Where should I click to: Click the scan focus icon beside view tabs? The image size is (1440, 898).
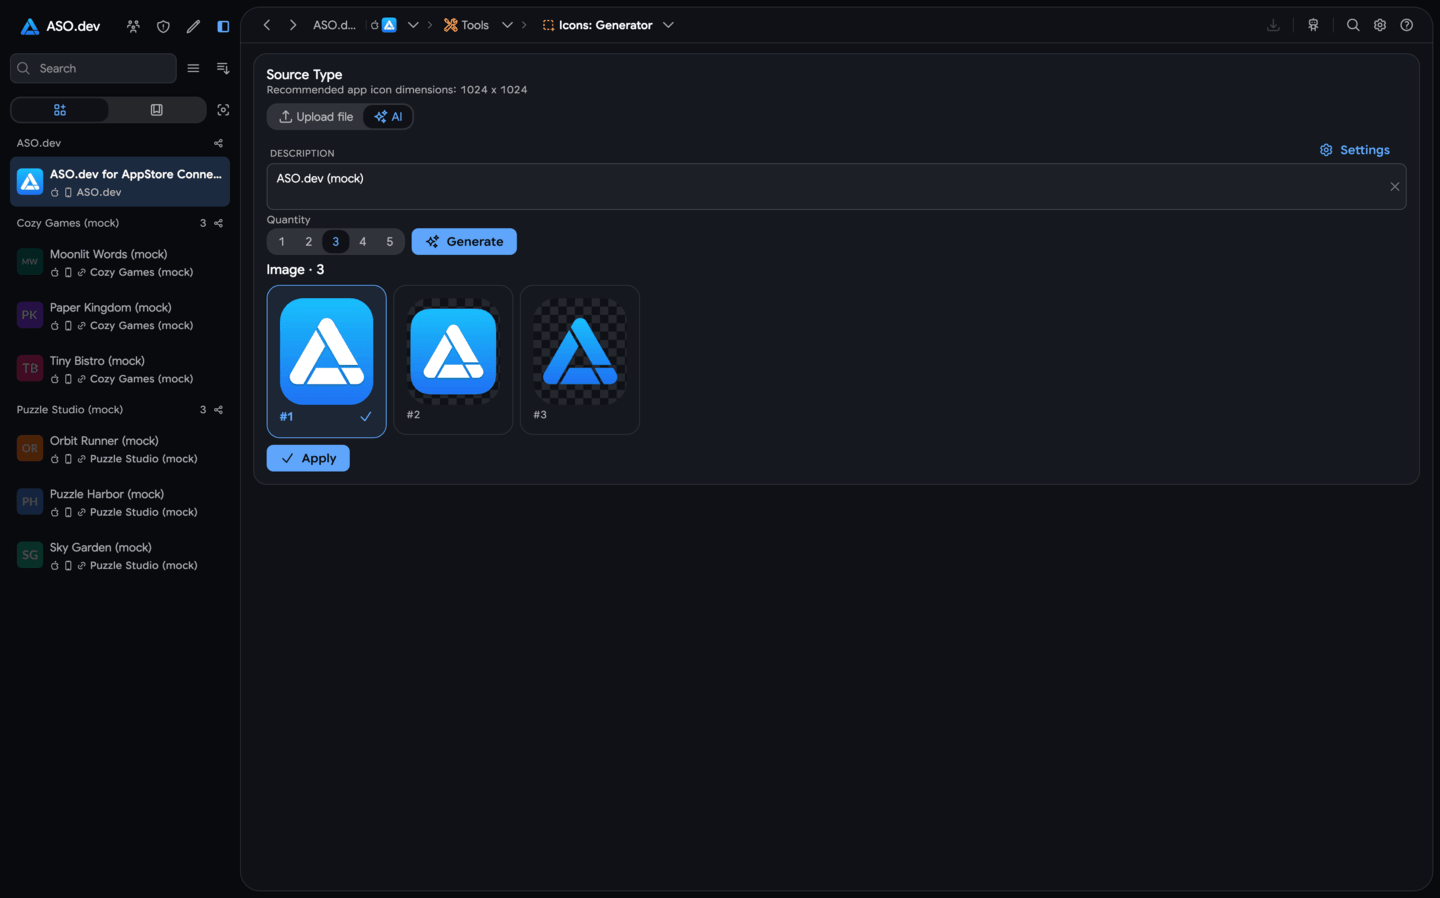223,110
